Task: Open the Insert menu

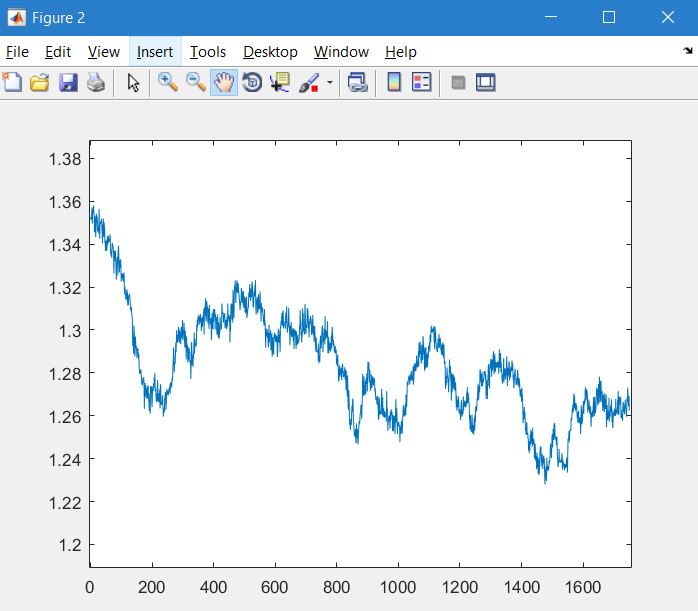Action: coord(155,52)
